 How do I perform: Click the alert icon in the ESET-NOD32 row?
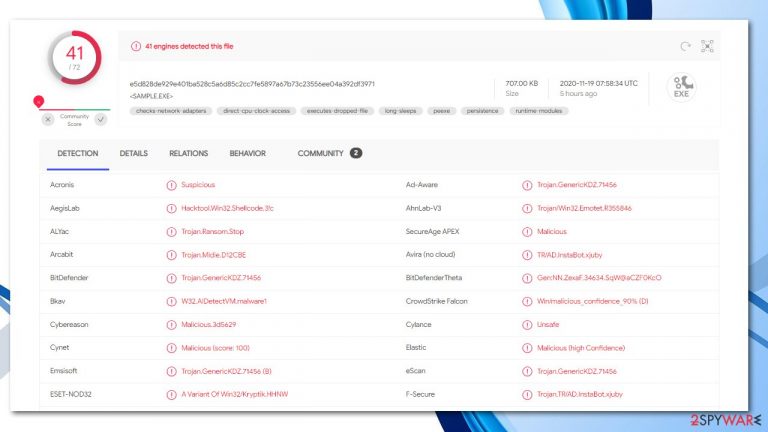[171, 395]
